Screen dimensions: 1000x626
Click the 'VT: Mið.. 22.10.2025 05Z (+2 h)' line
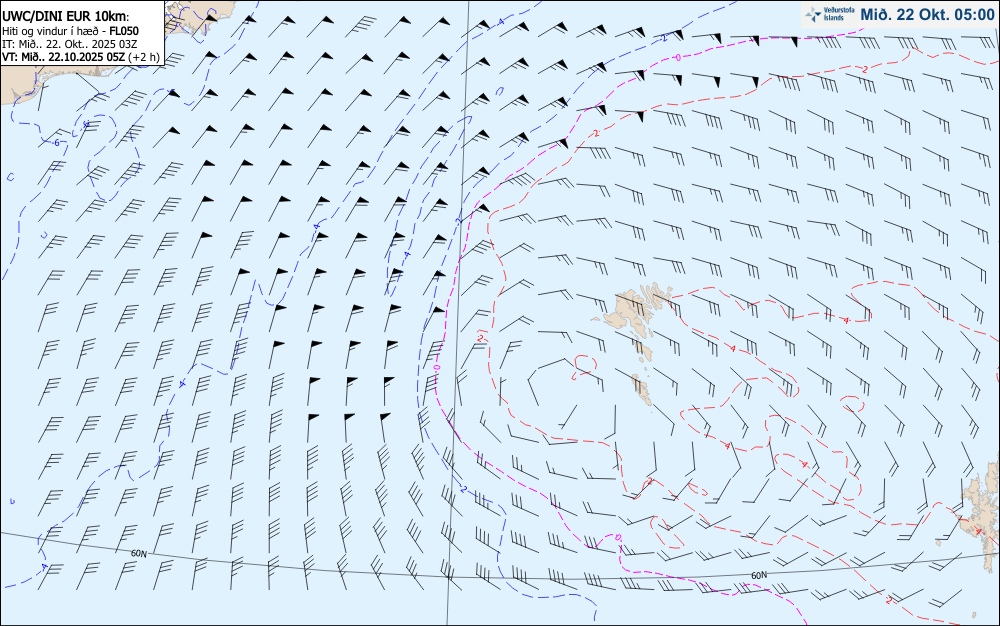[x=80, y=57]
